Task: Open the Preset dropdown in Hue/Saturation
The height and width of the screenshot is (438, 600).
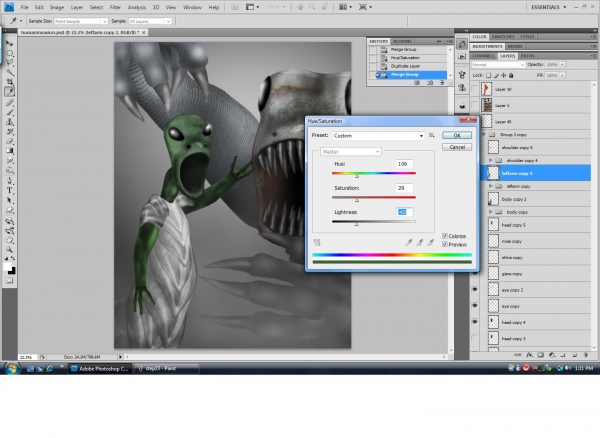Action: [378, 135]
